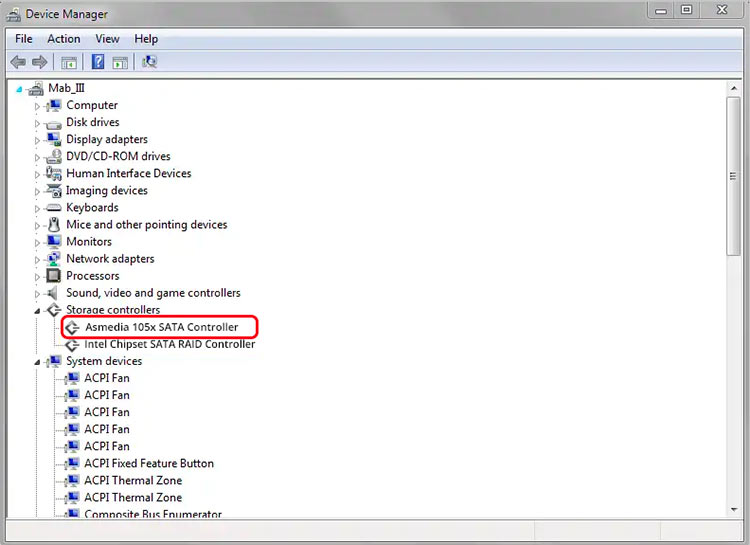Click the Imaging devices camera icon
The image size is (750, 545).
[54, 190]
